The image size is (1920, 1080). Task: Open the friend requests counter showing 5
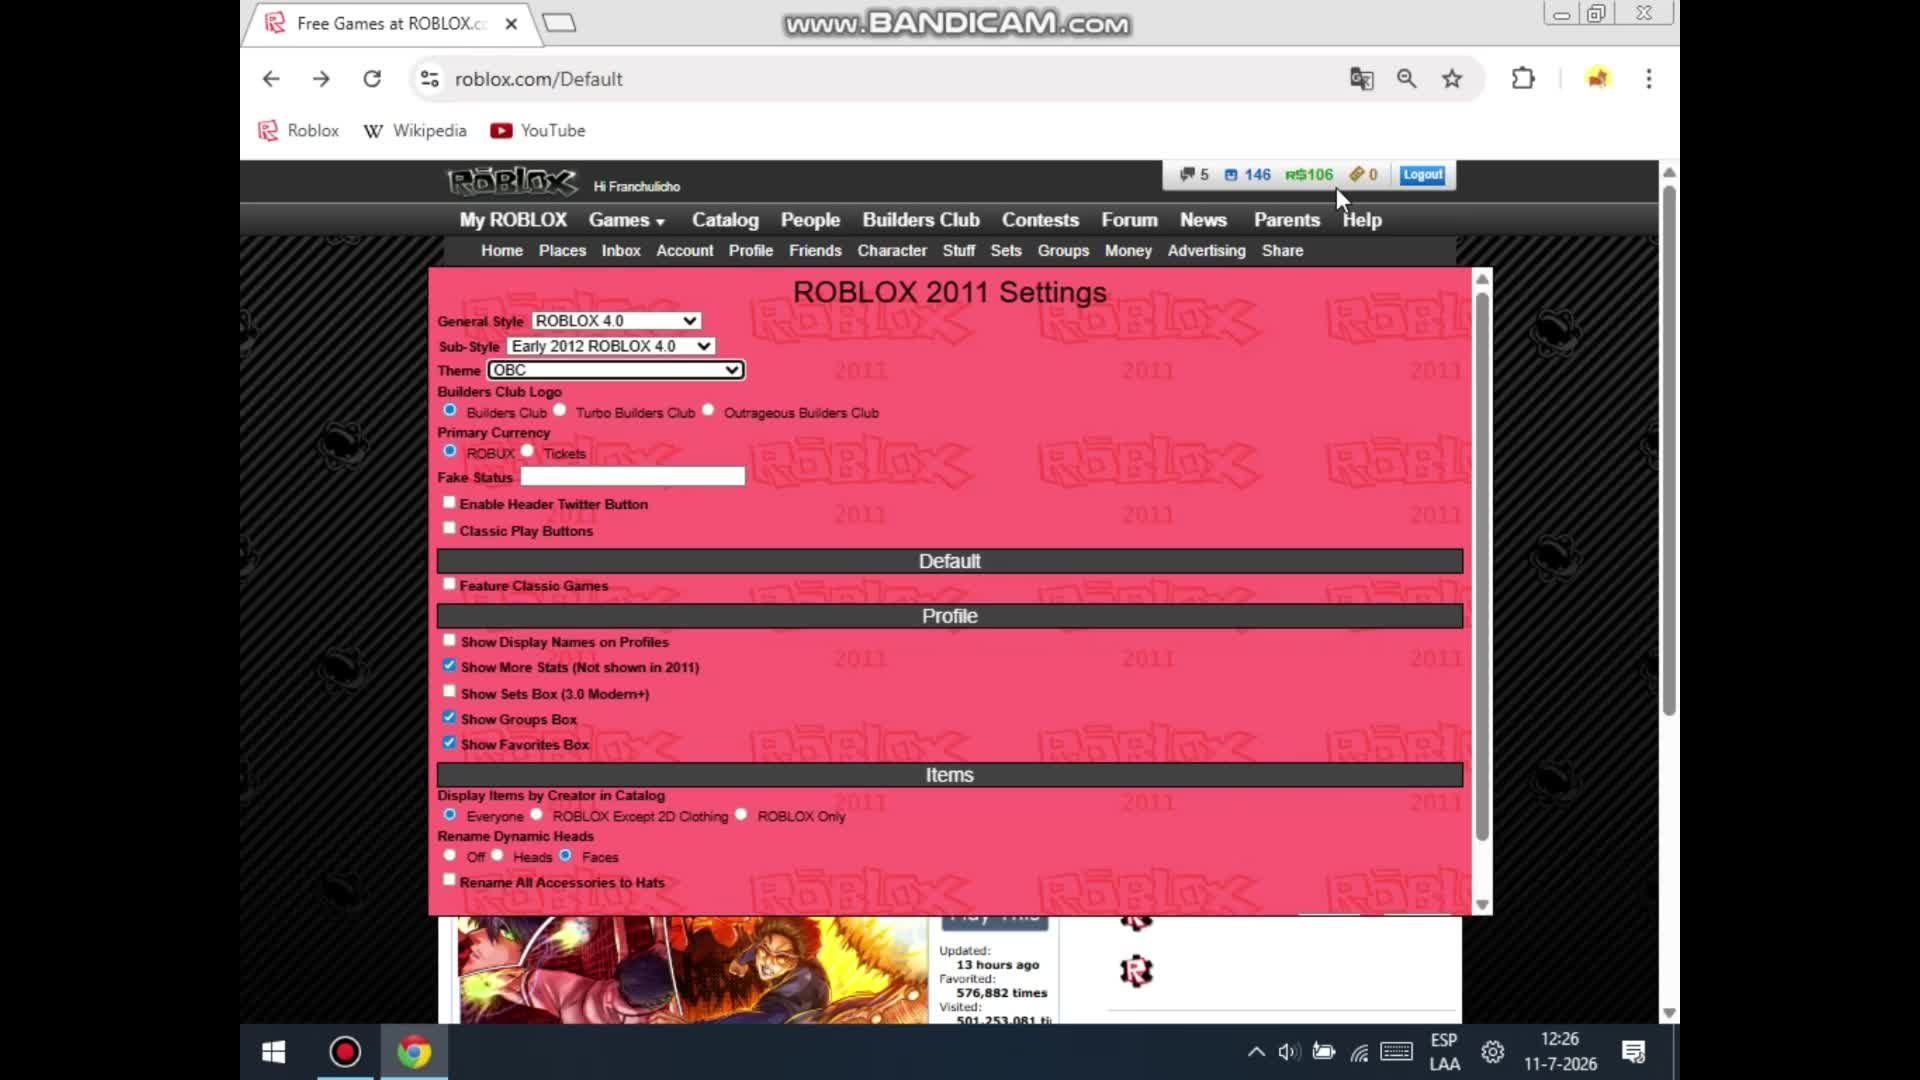tap(1194, 175)
